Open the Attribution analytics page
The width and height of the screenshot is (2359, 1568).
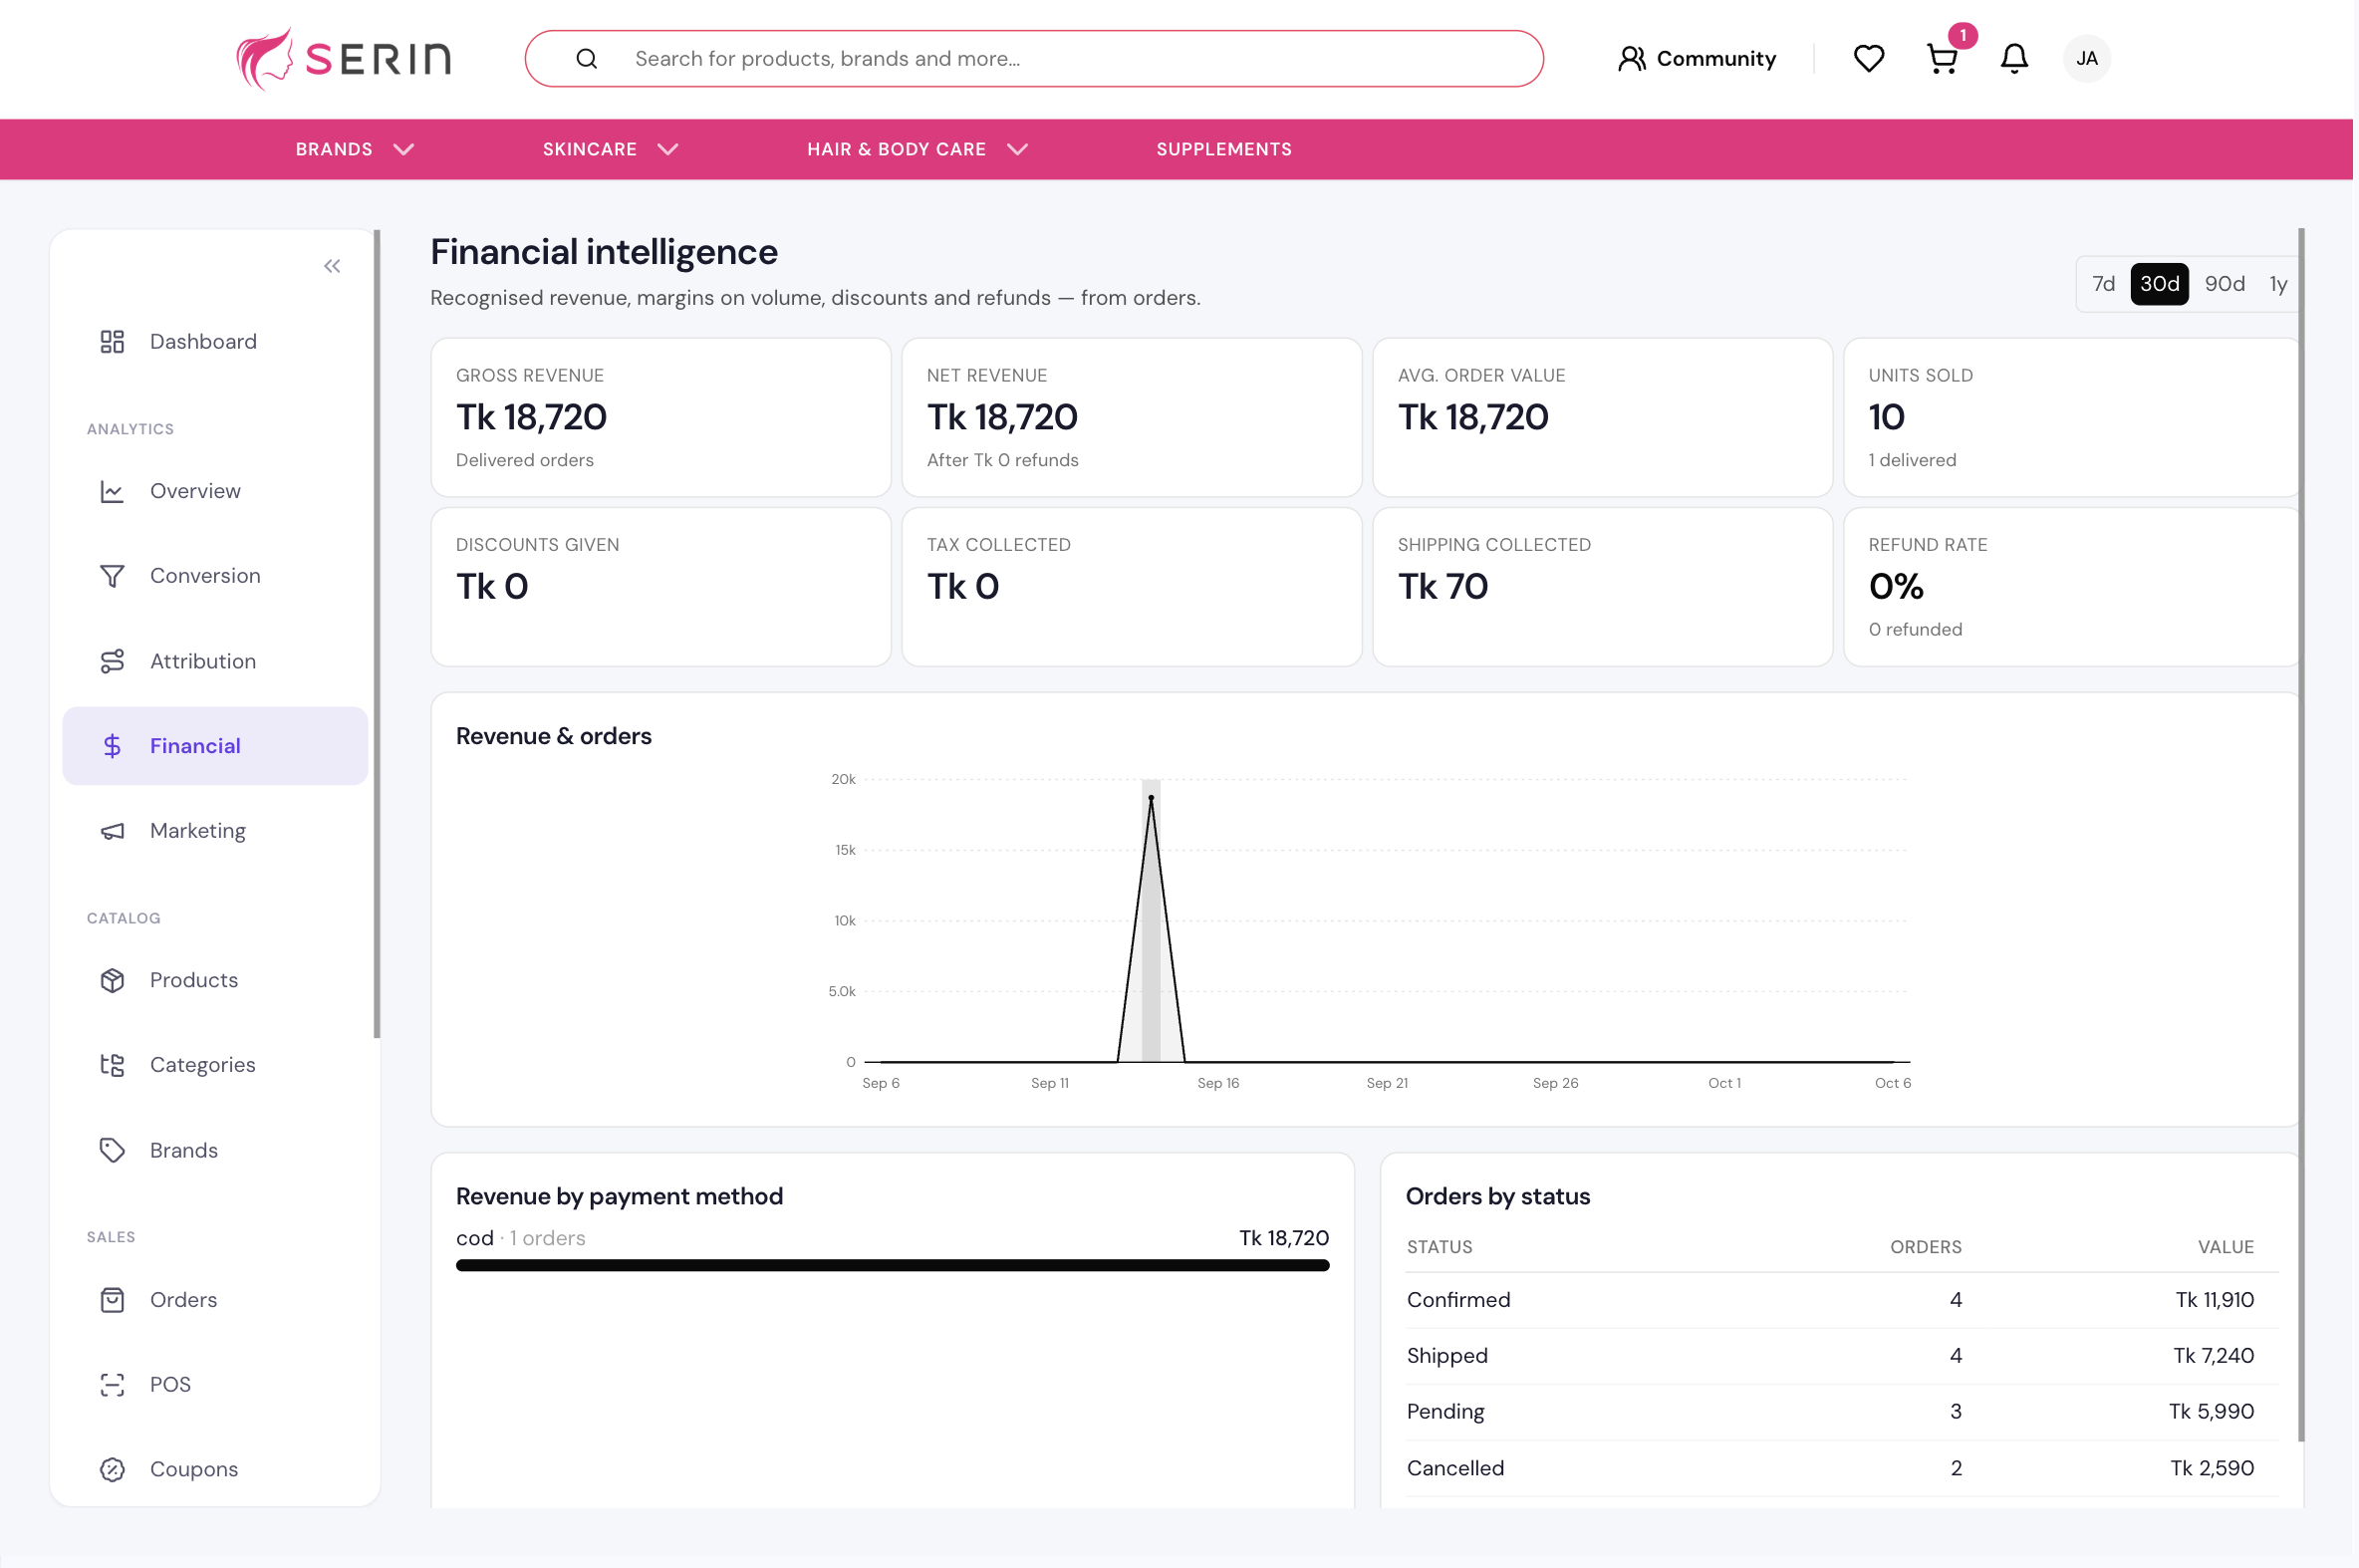(215, 661)
